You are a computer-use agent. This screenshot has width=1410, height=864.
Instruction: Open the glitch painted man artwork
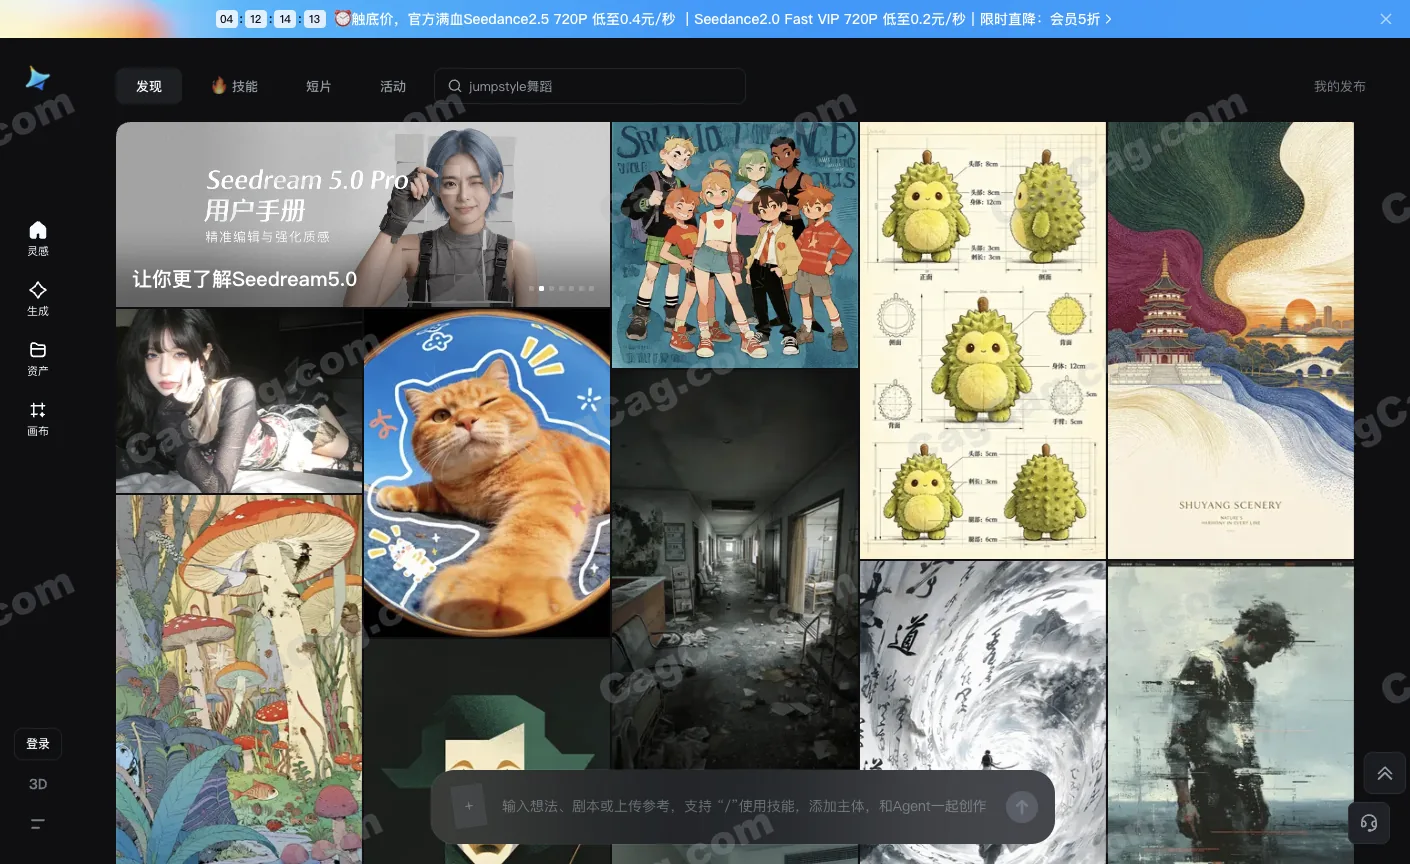[1231, 712]
